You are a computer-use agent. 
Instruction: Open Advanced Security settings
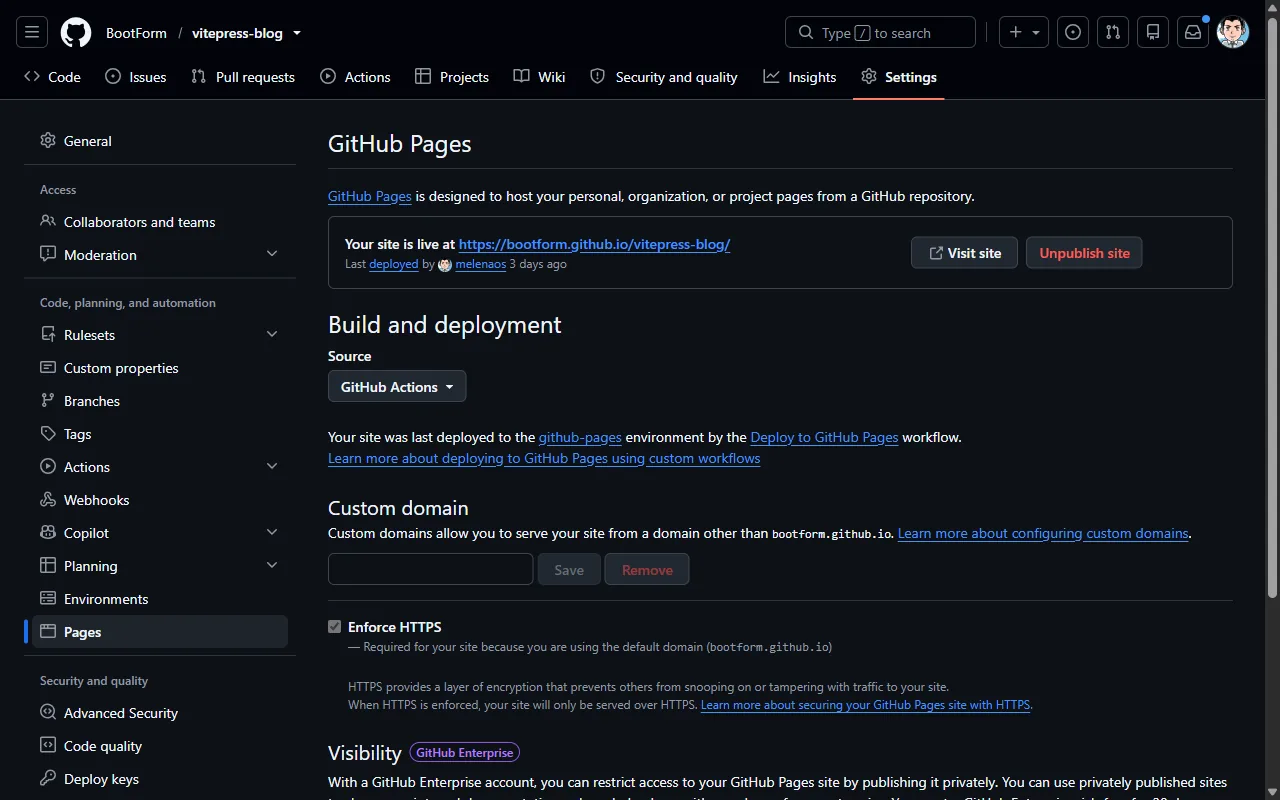tap(160, 713)
